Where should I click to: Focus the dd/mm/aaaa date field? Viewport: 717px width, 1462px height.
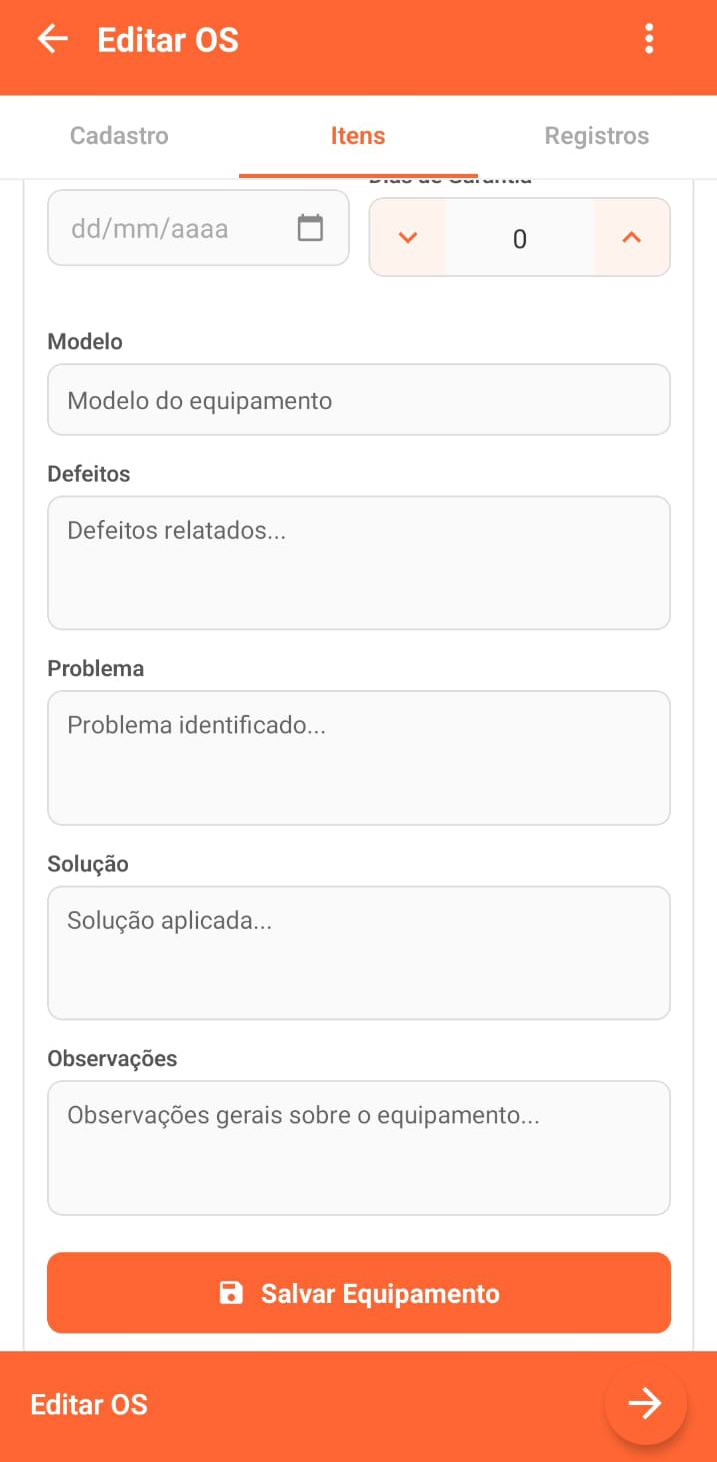pos(170,228)
